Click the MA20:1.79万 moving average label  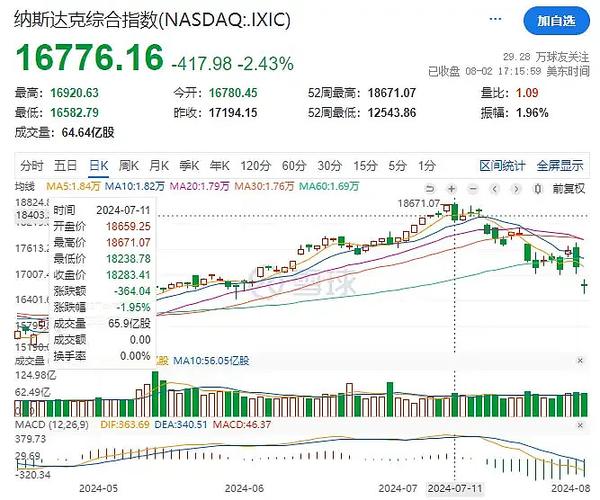pyautogui.click(x=199, y=186)
